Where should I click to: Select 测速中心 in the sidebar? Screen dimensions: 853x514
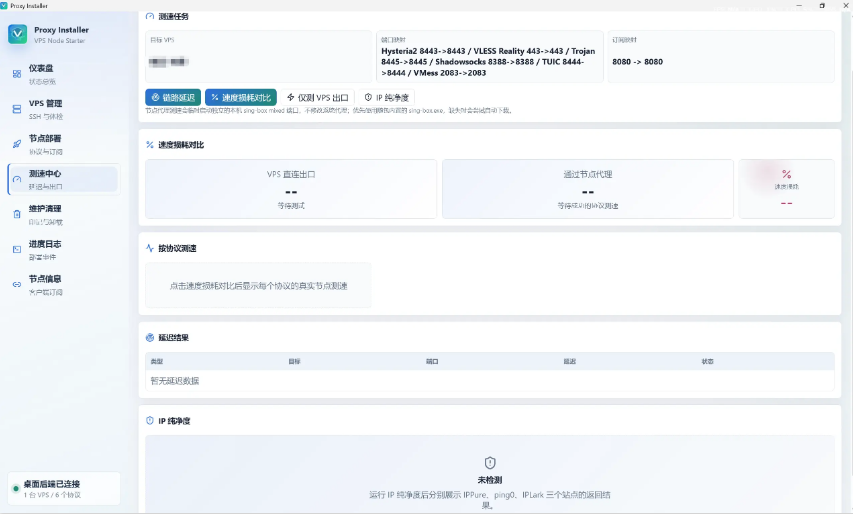pos(63,179)
